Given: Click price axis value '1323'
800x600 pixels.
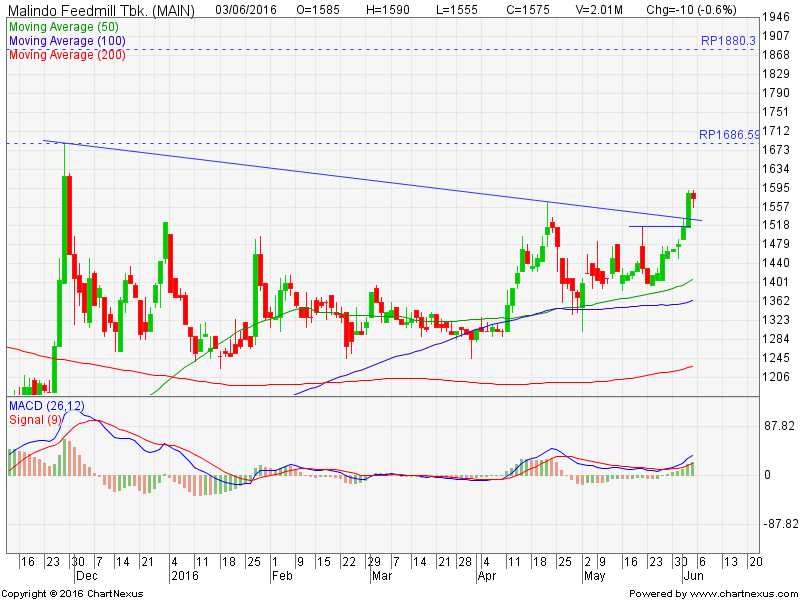Looking at the screenshot, I should click(776, 320).
